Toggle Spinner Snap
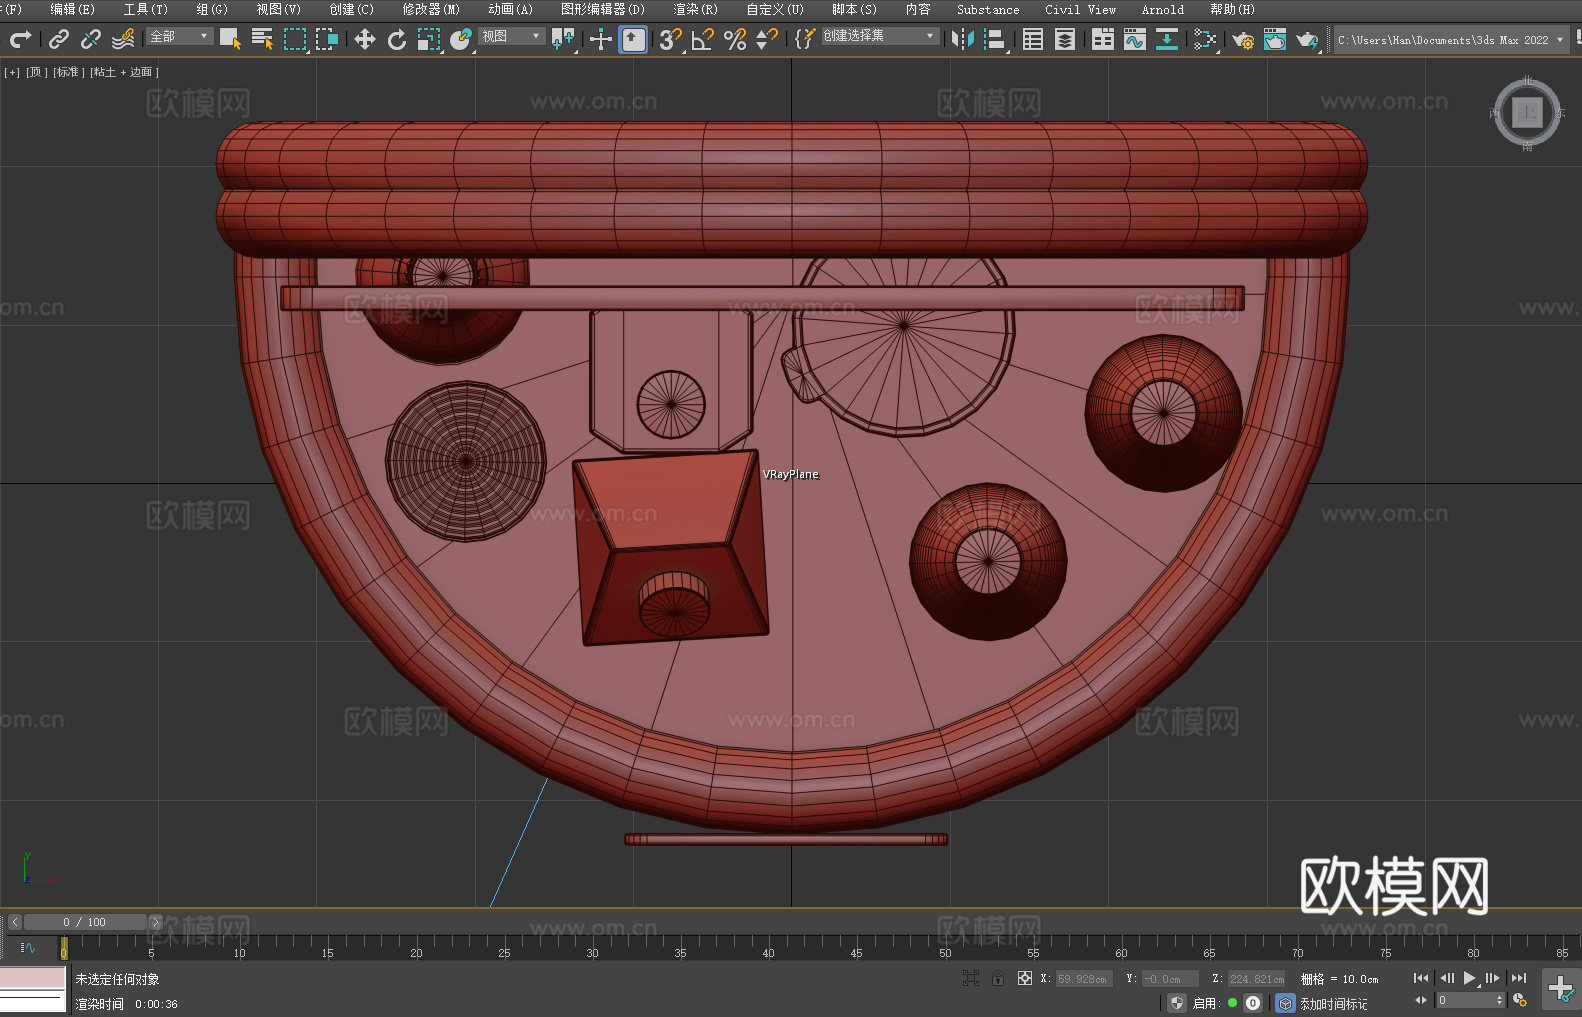Viewport: 1582px width, 1017px height. tap(767, 39)
